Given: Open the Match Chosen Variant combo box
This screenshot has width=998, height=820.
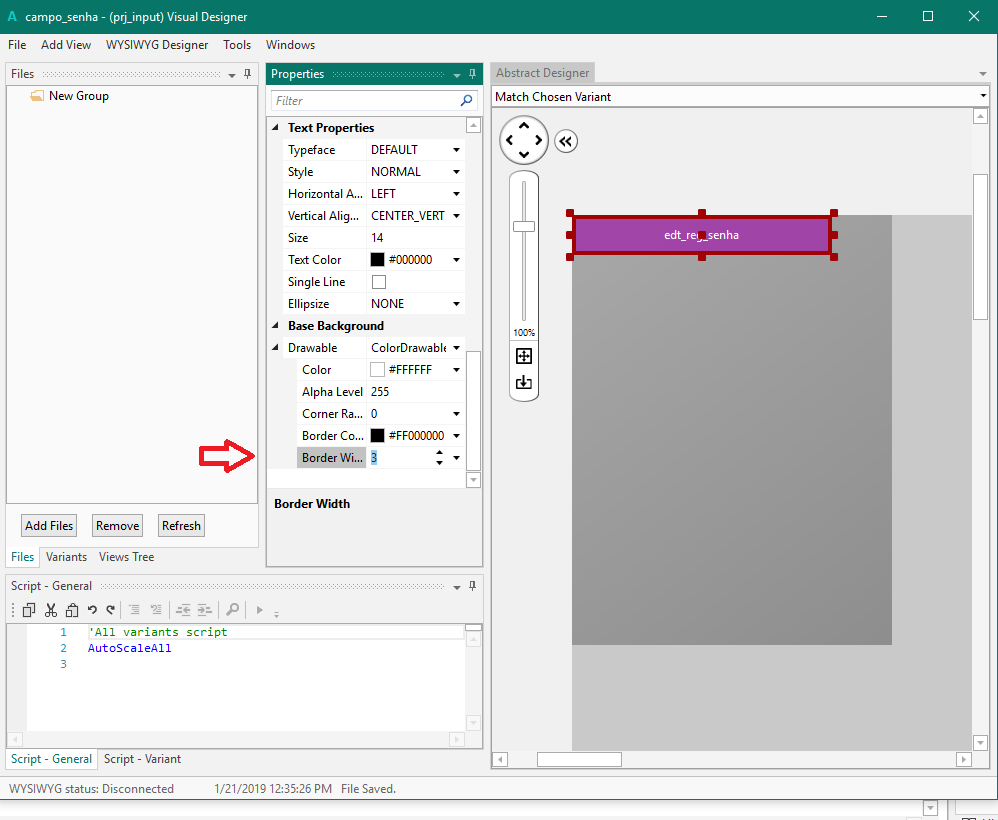Looking at the screenshot, I should coord(740,97).
